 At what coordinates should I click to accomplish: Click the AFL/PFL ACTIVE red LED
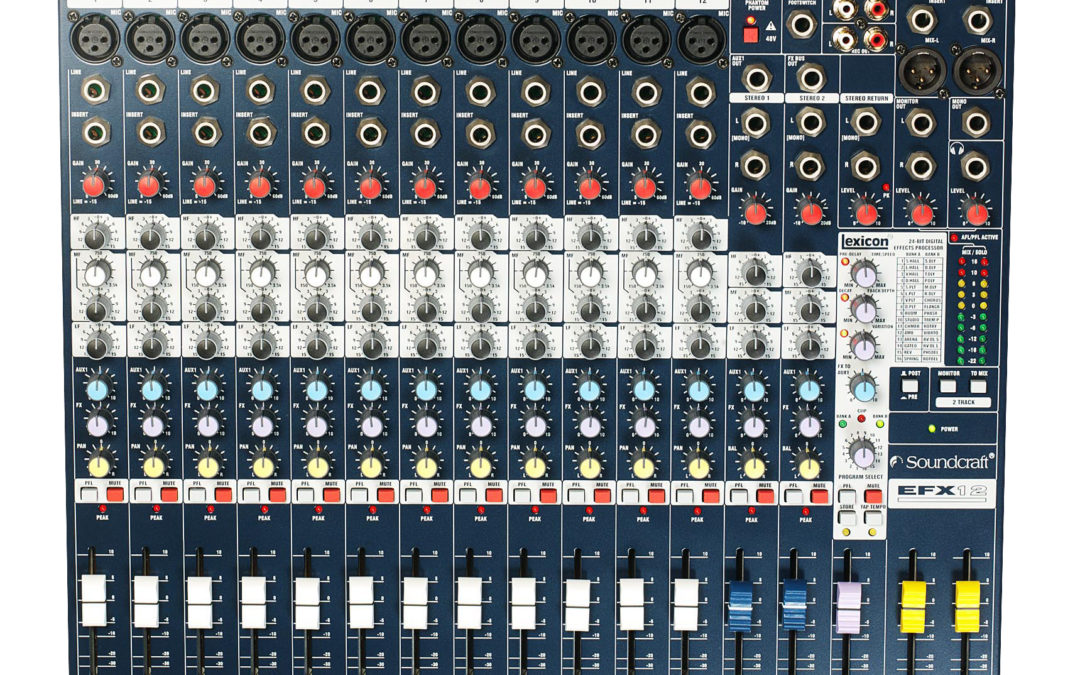[x=954, y=238]
